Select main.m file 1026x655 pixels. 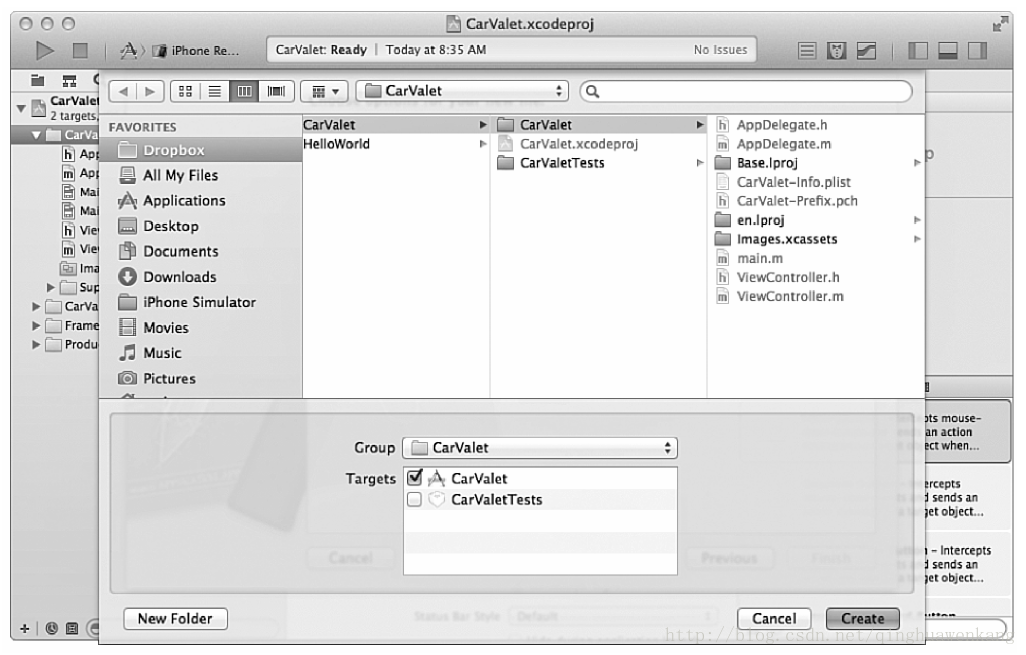click(x=816, y=258)
